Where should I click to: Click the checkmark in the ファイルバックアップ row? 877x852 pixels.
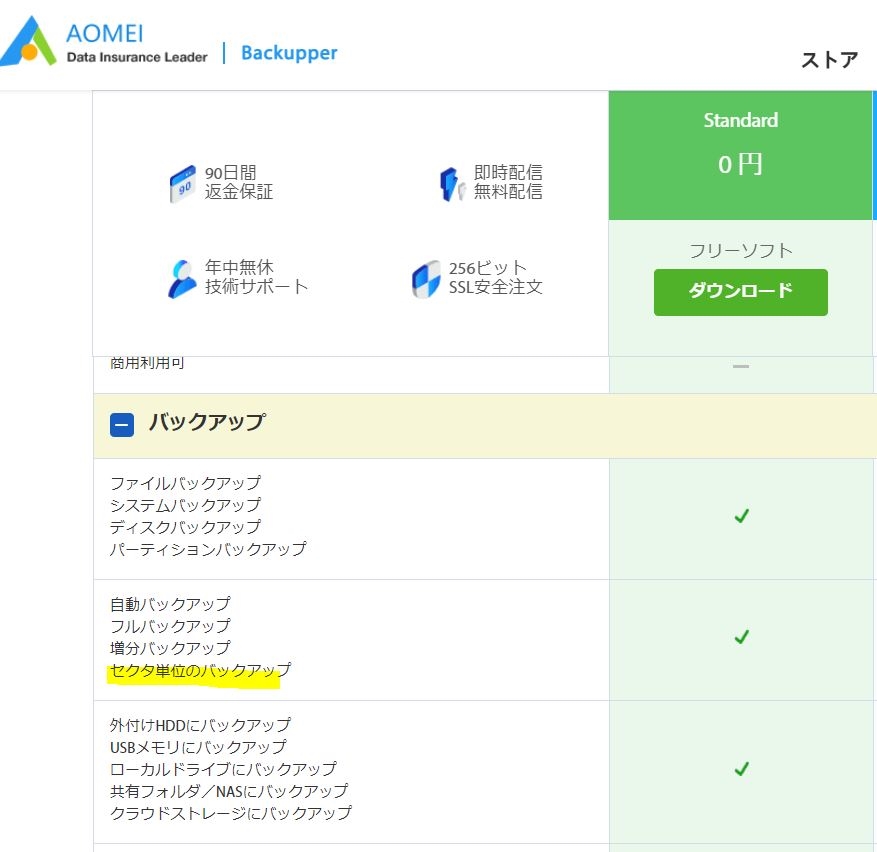point(742,516)
